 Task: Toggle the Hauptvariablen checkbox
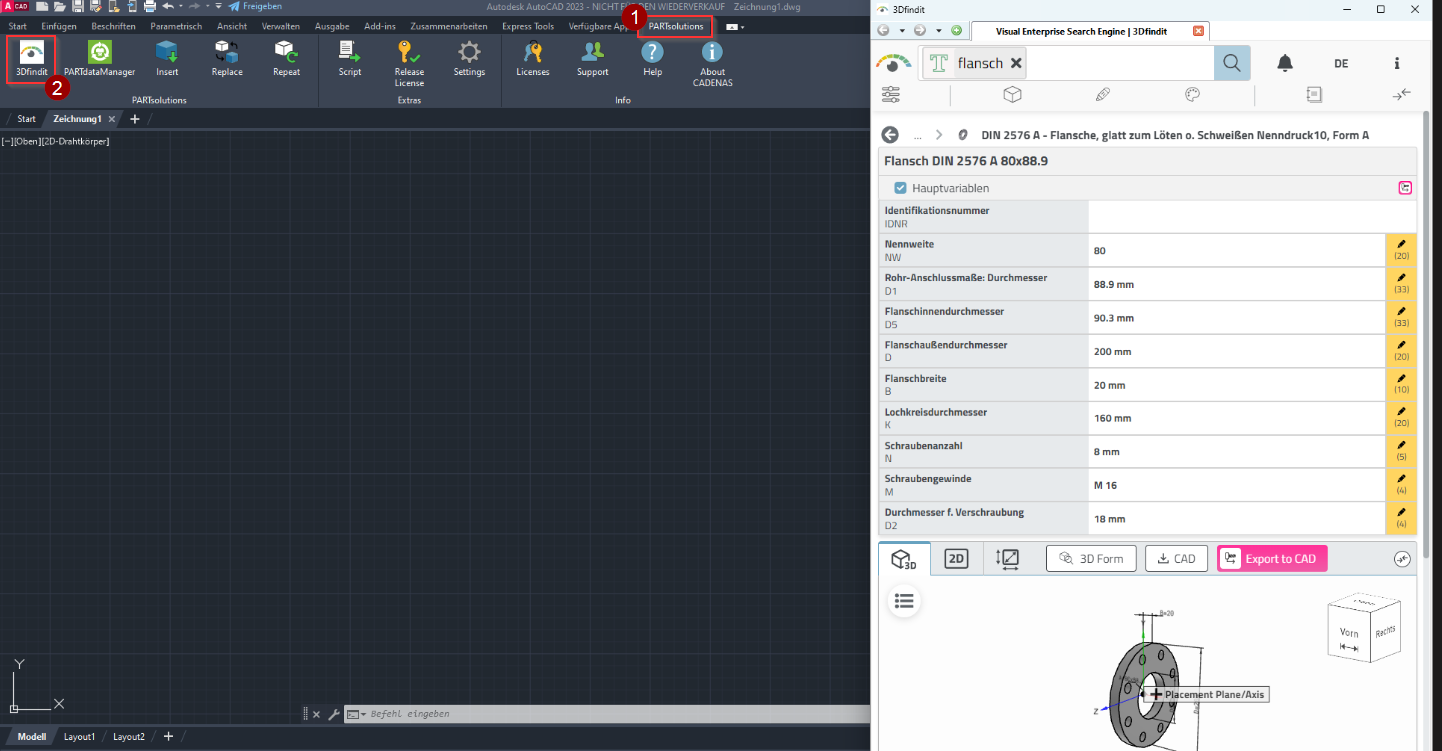coord(900,188)
